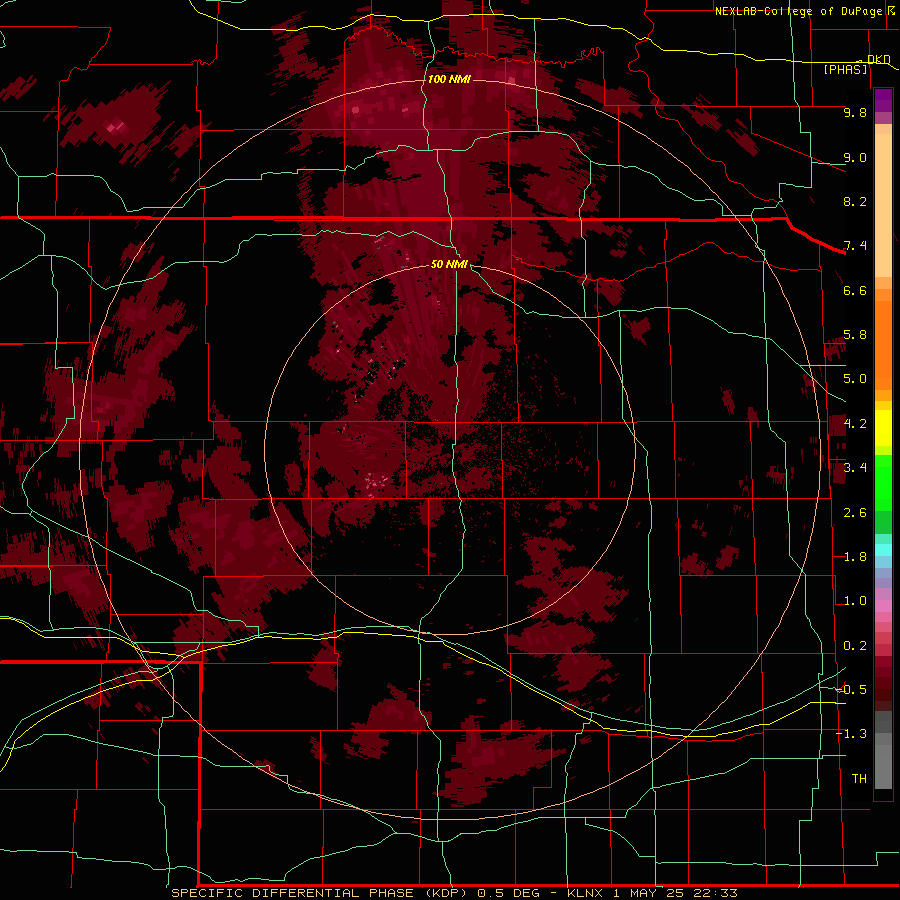Click the 0.2 scale value

[x=855, y=646]
